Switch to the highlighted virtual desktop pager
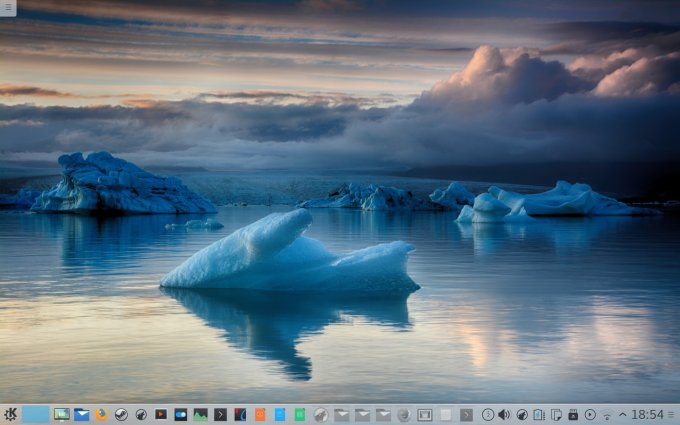This screenshot has height=425, width=680. [x=36, y=414]
